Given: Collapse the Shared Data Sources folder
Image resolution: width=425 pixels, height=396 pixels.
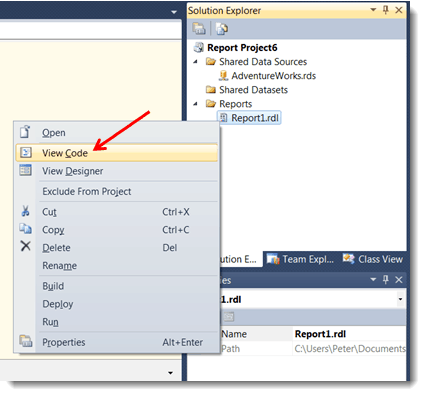Looking at the screenshot, I should click(196, 62).
